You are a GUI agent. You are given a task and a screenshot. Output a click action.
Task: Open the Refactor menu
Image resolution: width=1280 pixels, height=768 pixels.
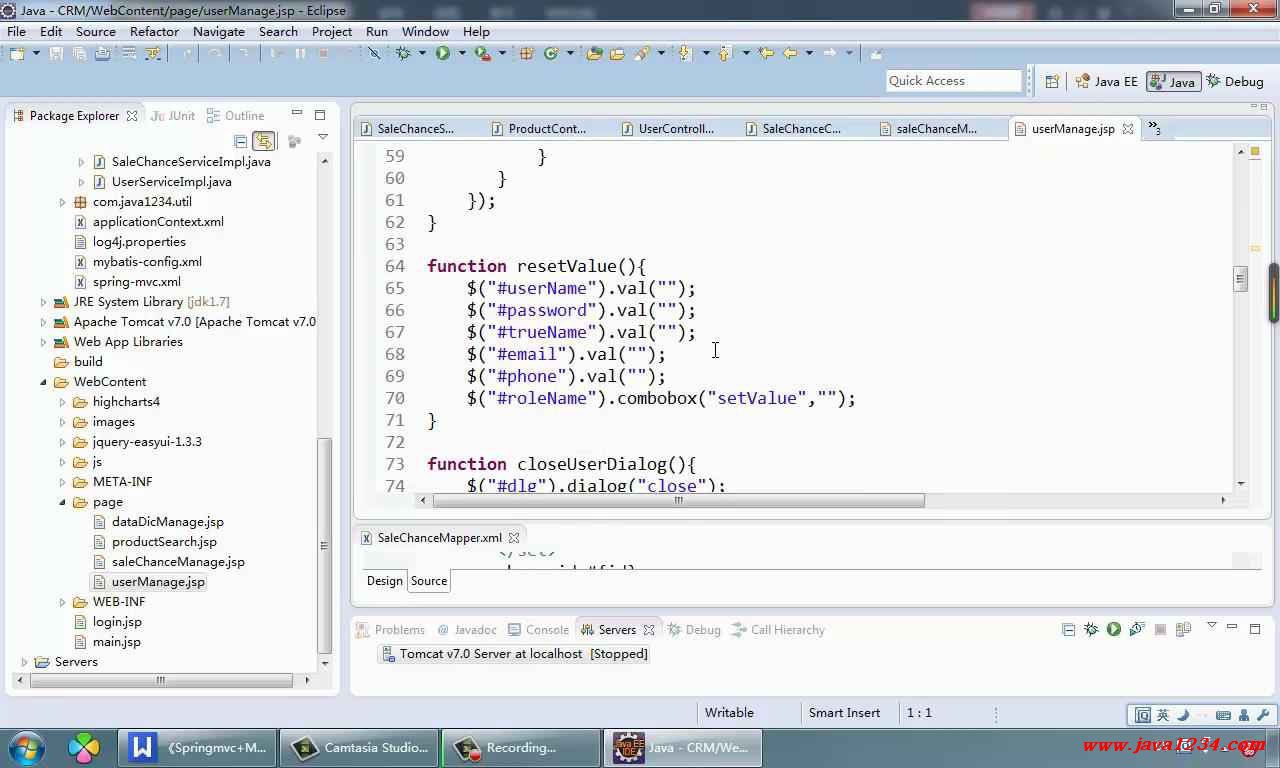(x=154, y=31)
